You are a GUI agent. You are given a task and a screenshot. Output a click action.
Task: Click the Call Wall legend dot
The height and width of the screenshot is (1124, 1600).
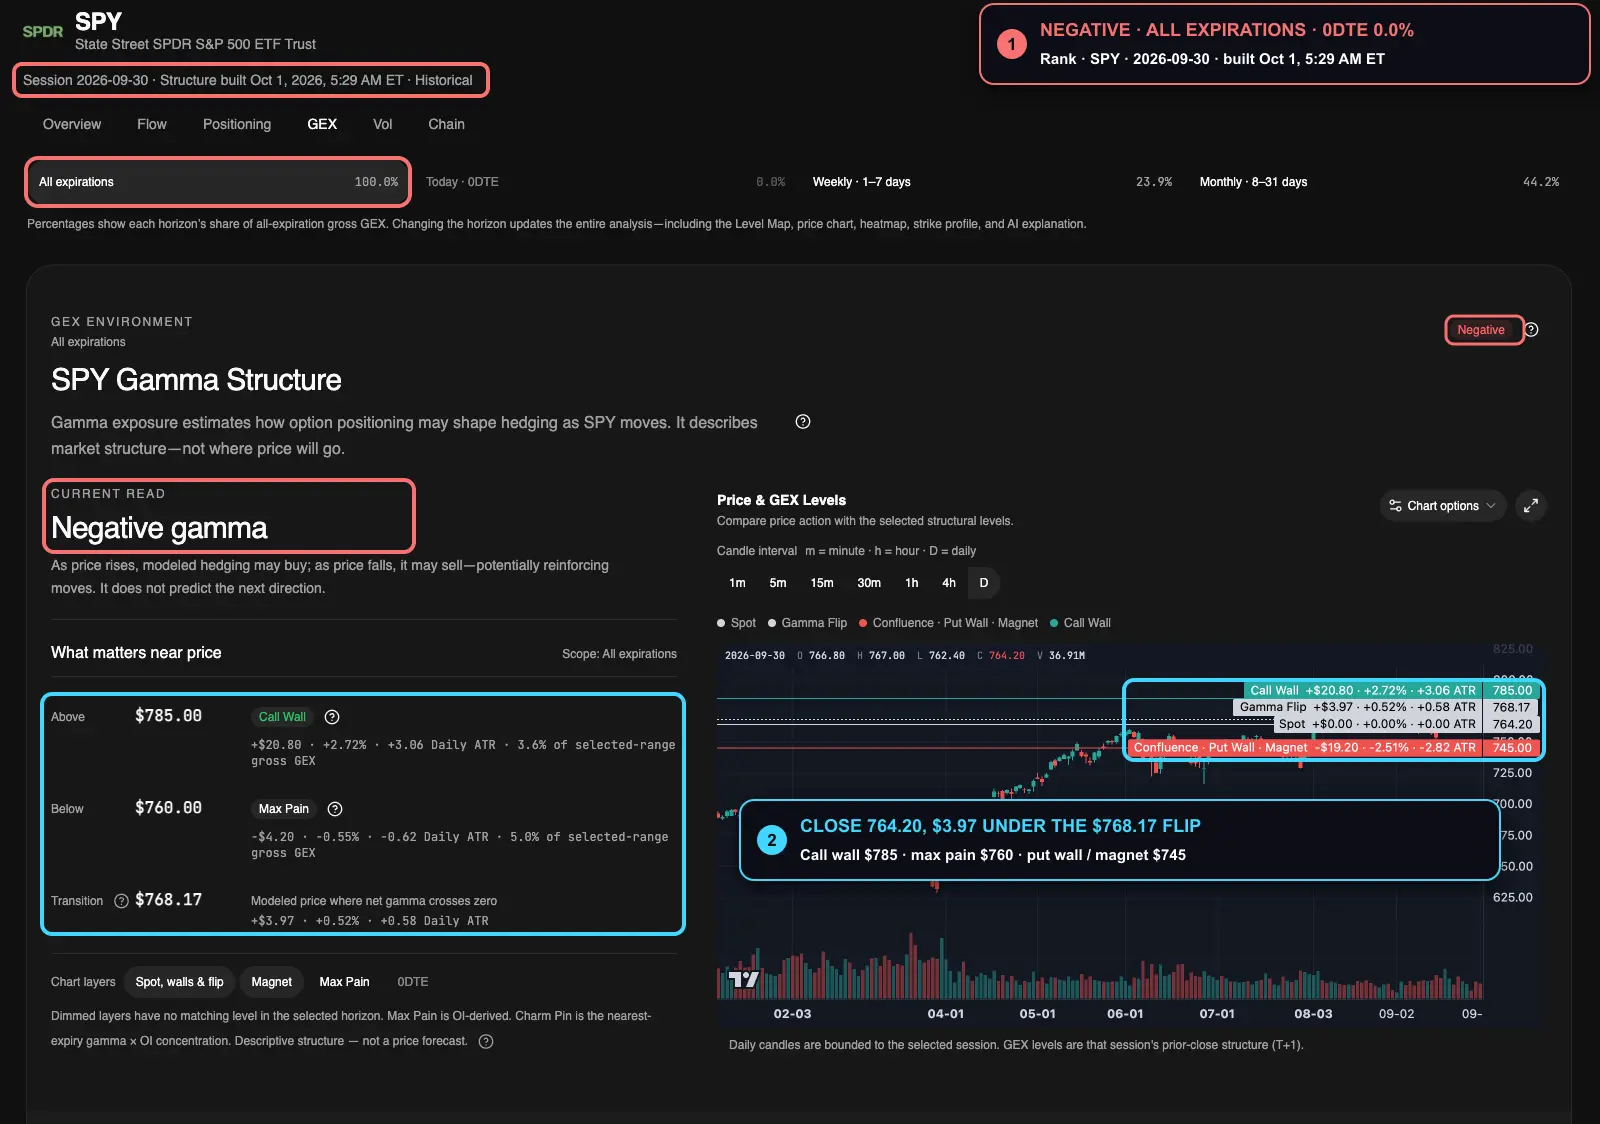[1054, 623]
